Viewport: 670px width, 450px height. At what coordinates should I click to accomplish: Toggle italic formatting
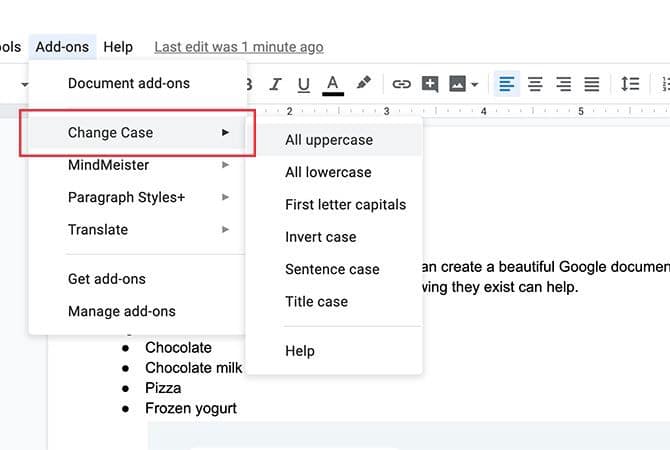point(276,84)
